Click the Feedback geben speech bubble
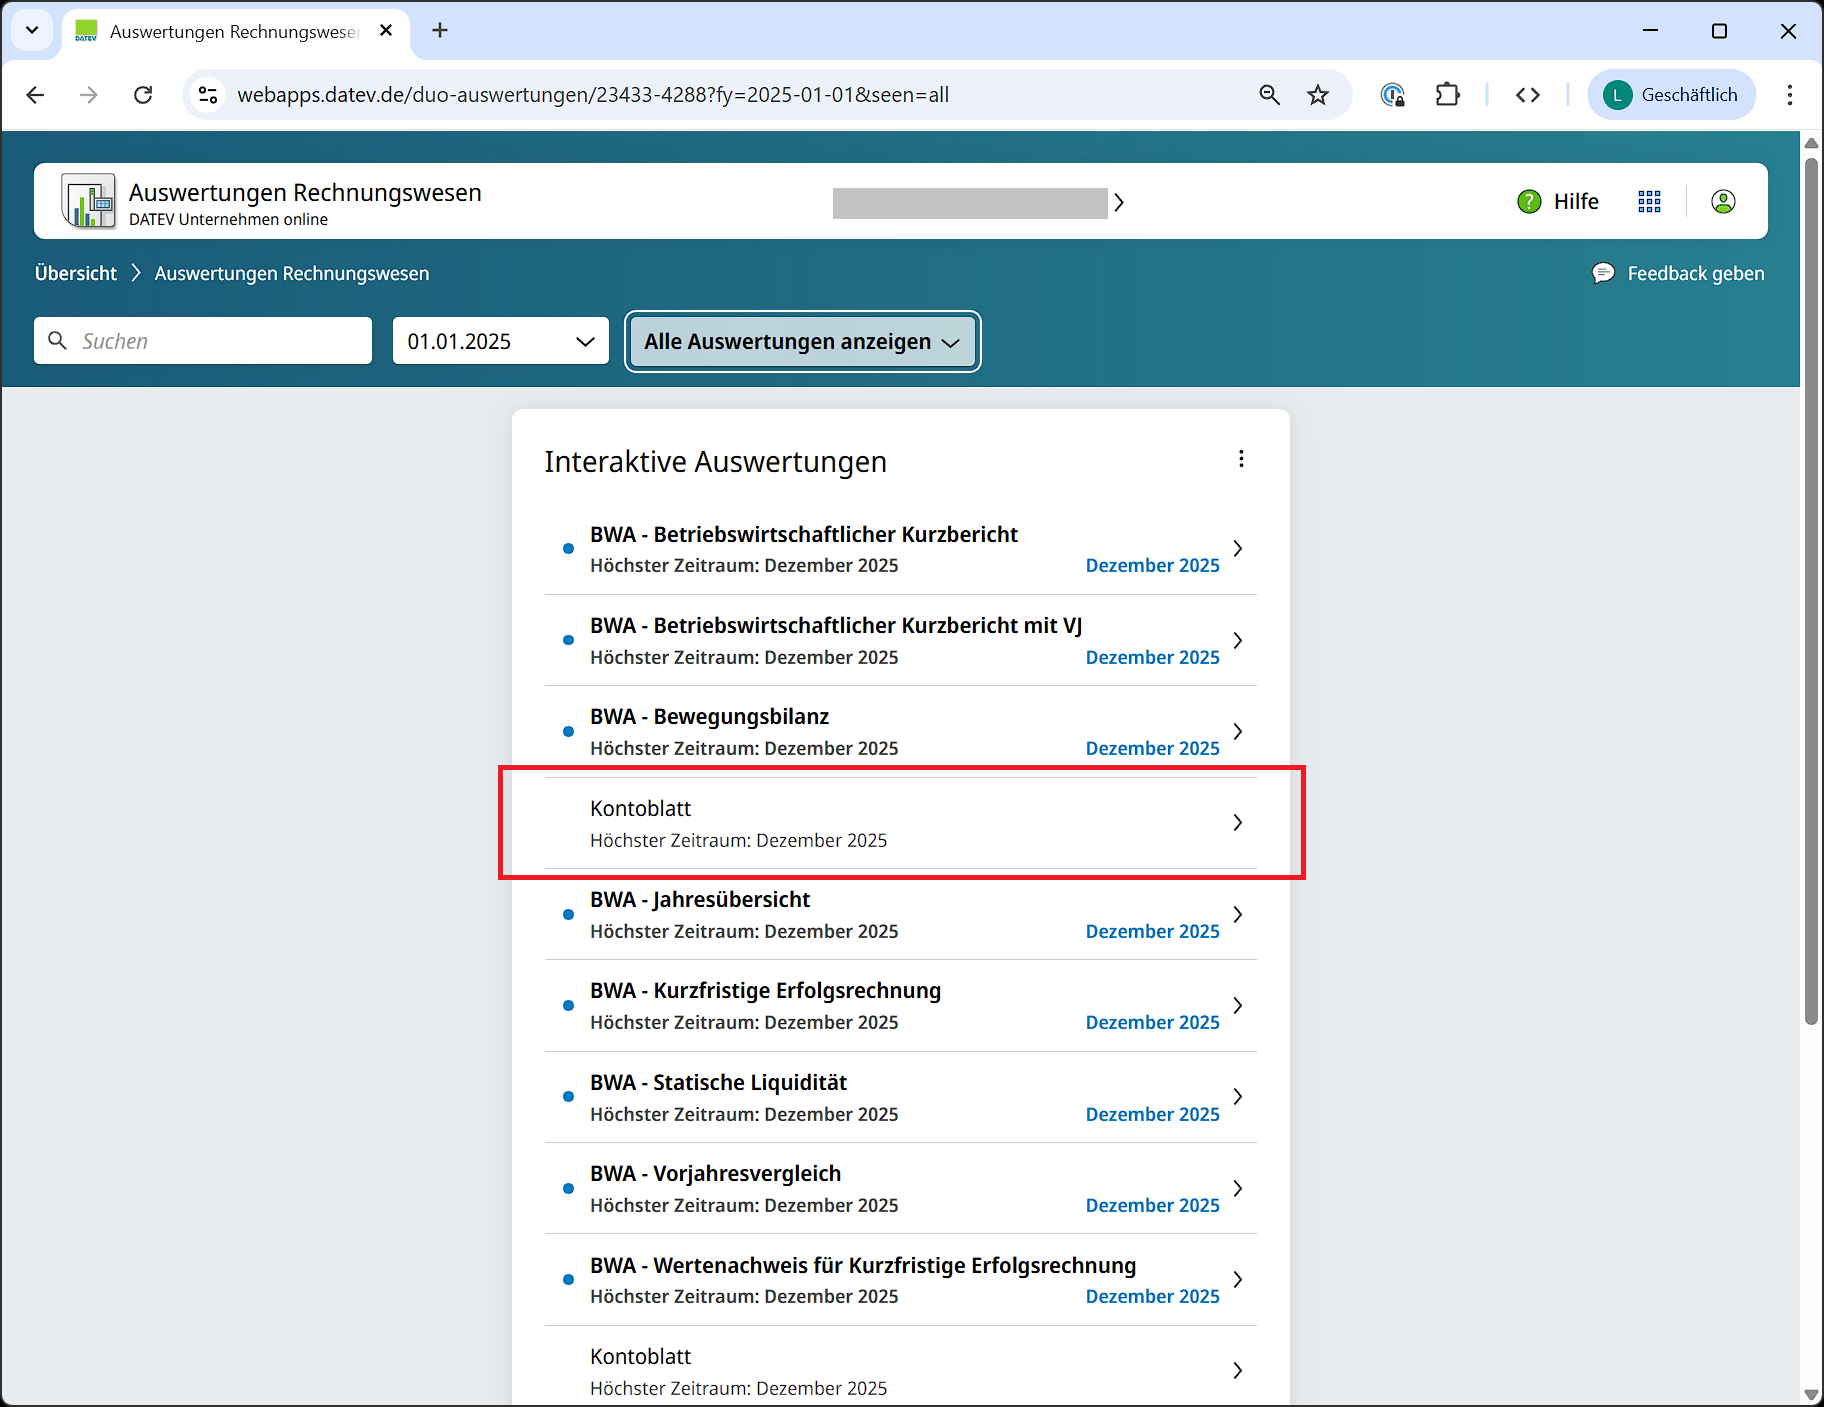This screenshot has height=1407, width=1824. [x=1603, y=273]
